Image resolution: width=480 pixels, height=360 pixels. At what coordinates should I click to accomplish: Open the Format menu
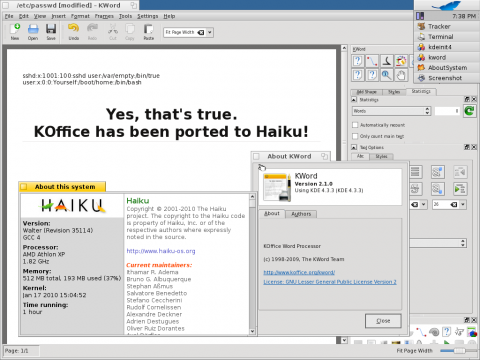(80, 16)
